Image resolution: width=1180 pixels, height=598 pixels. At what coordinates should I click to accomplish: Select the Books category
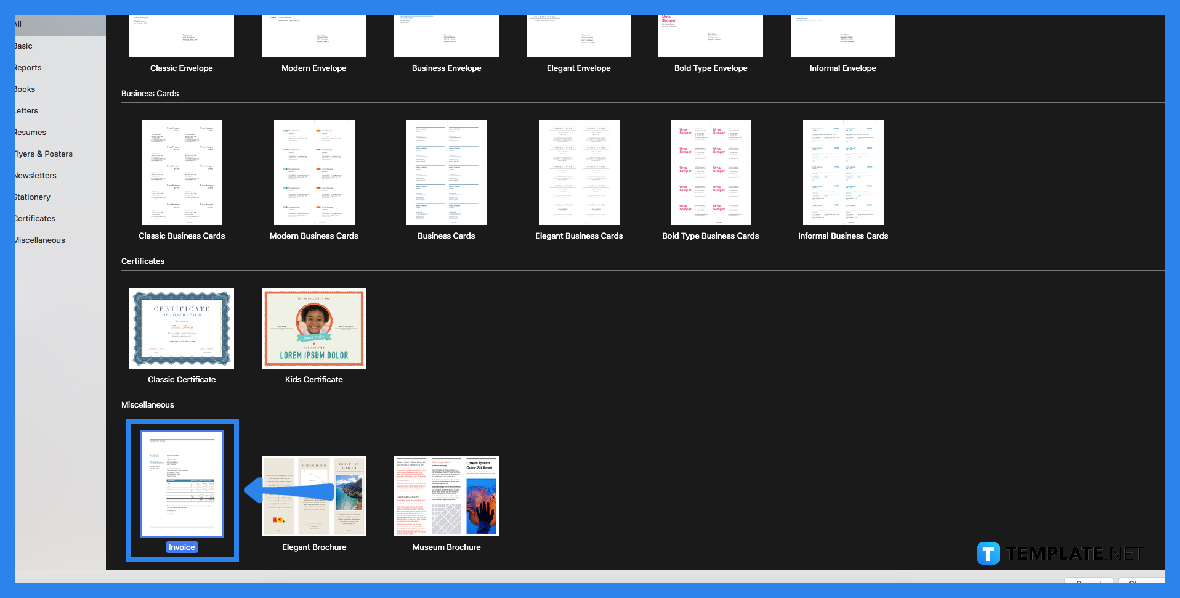[x=30, y=88]
